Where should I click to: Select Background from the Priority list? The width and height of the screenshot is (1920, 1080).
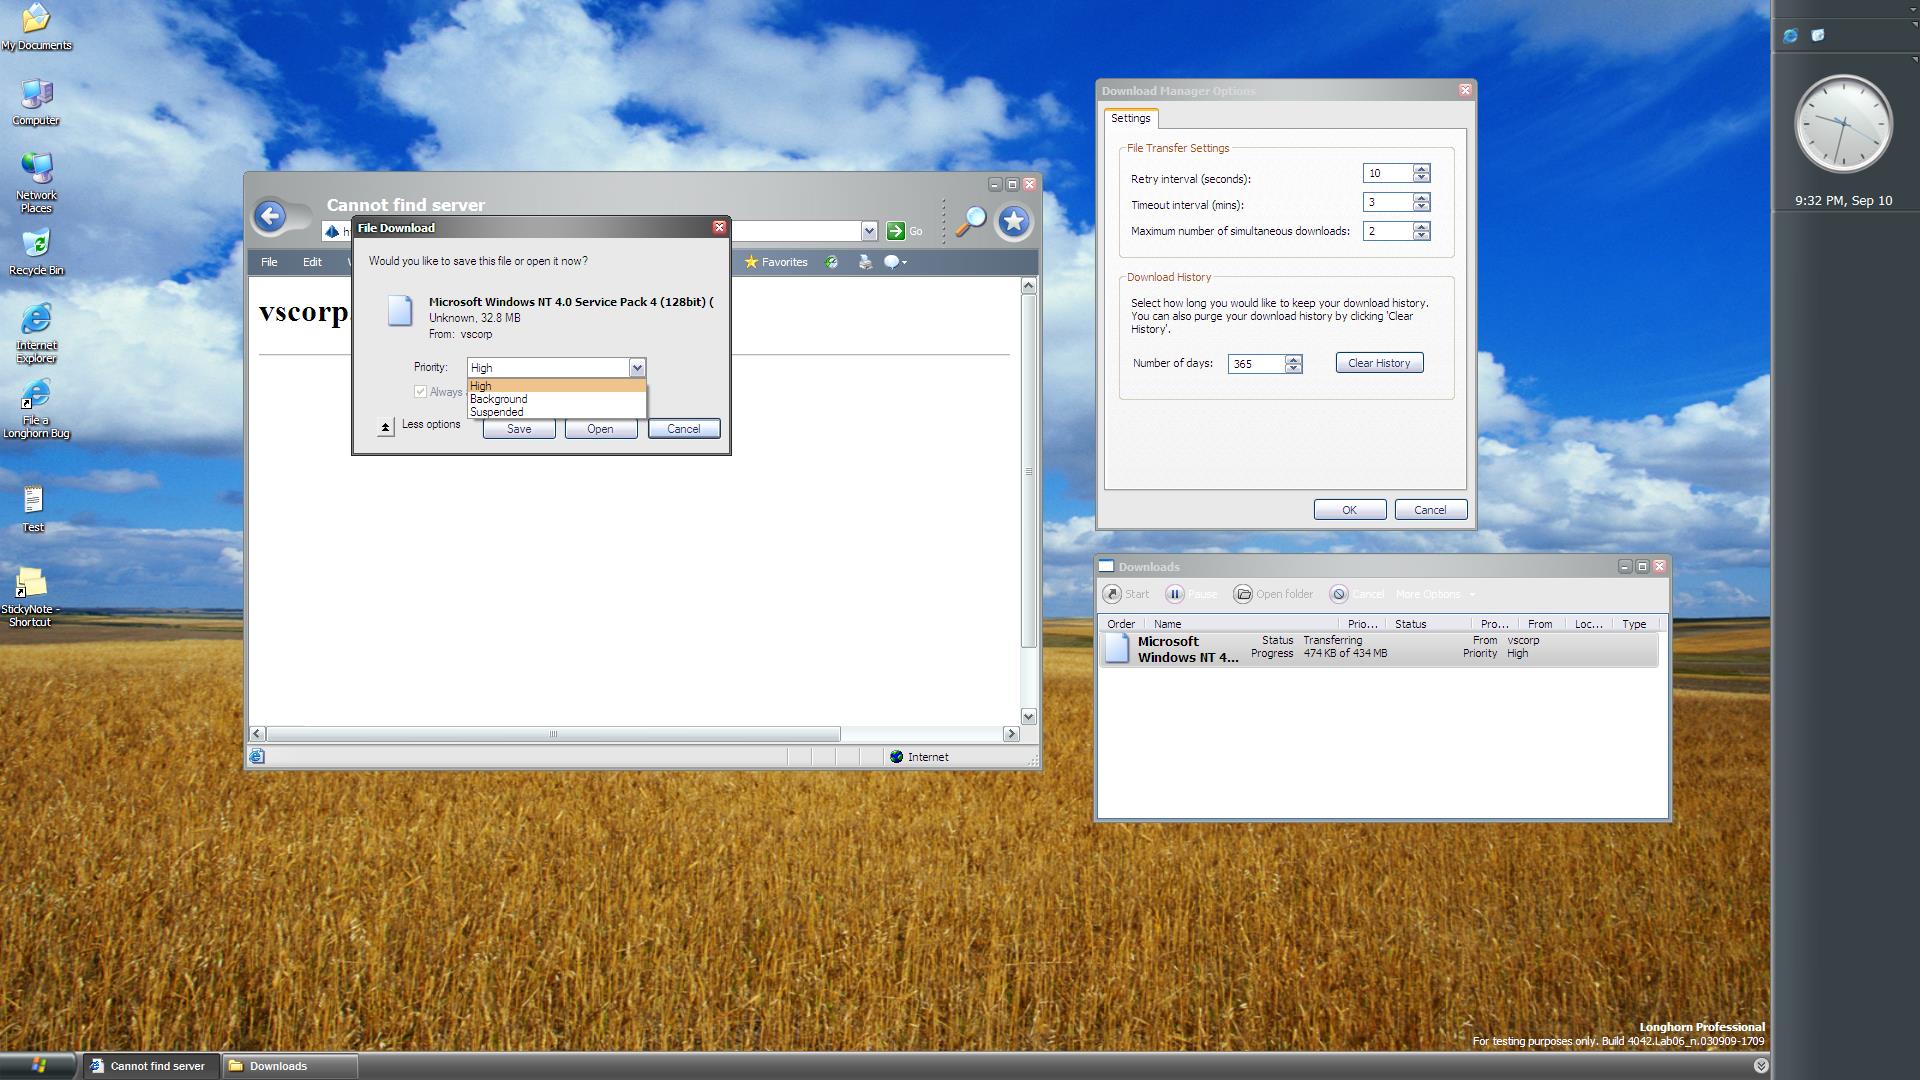pos(499,399)
